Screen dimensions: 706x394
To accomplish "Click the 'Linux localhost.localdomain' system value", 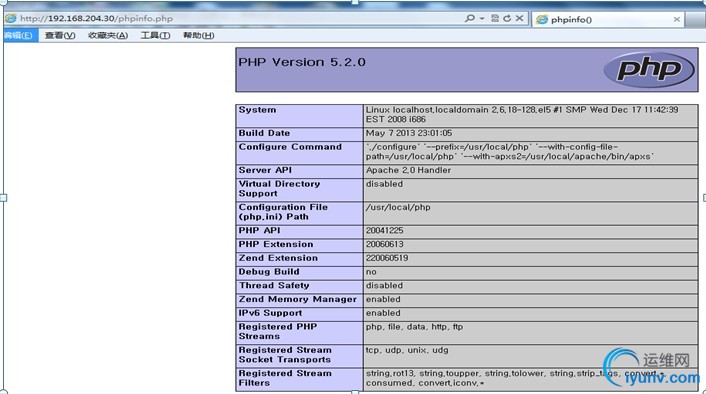I will tap(522, 114).
